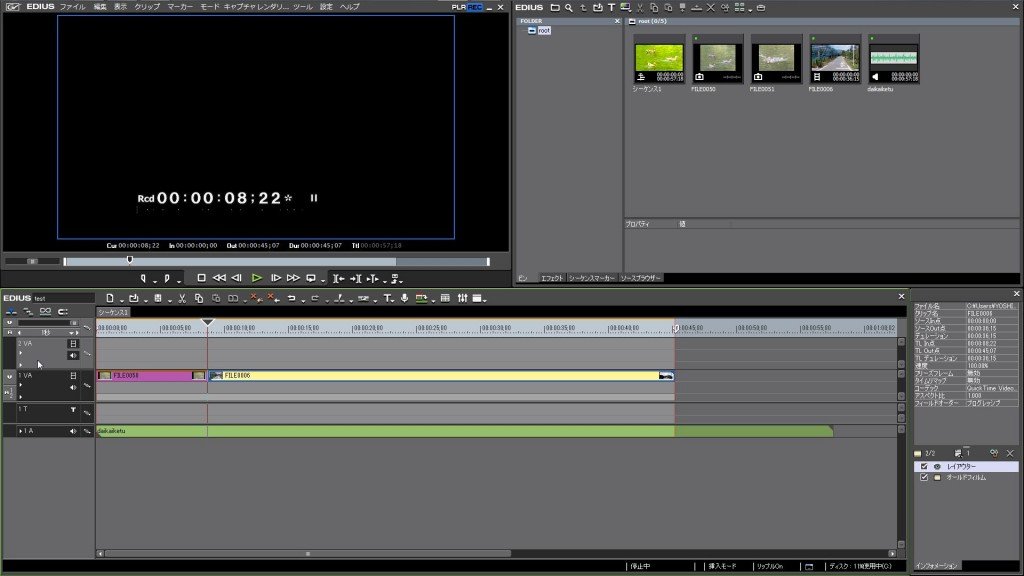Click the Fast Forward button in the player

click(x=293, y=278)
